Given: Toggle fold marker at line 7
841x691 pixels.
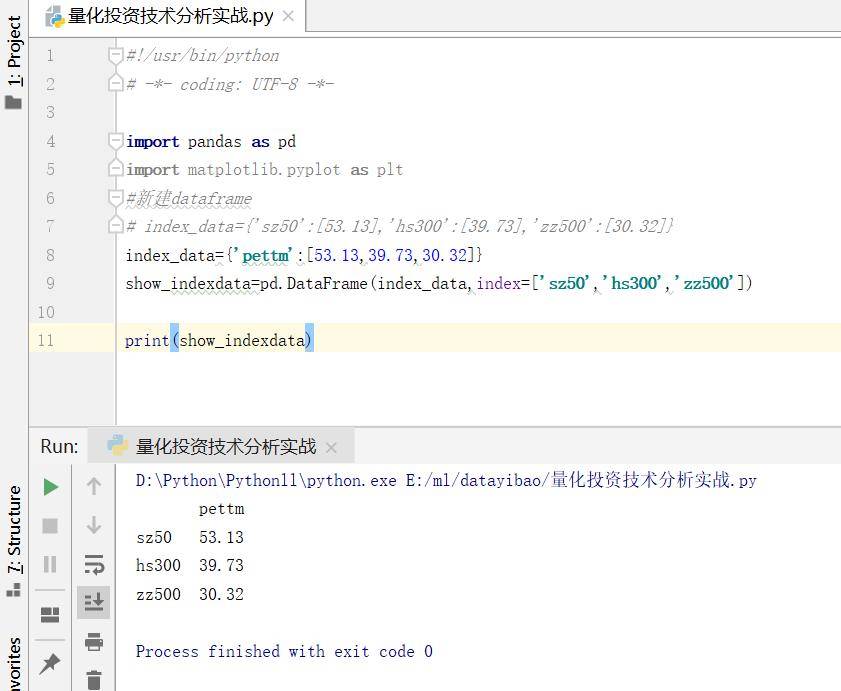Looking at the screenshot, I should tap(115, 226).
